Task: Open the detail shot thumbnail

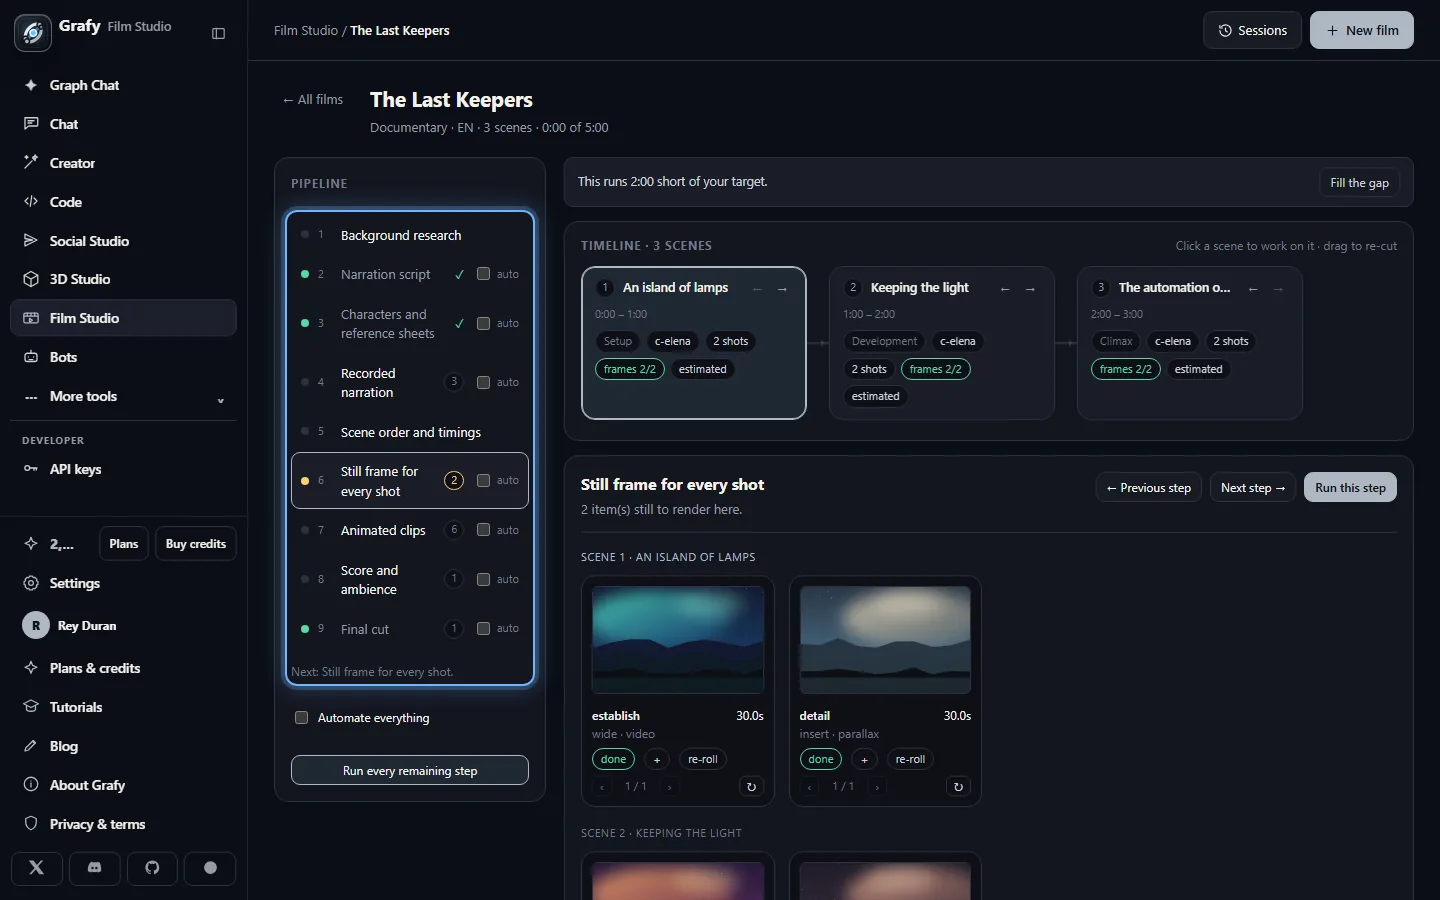Action: point(885,640)
